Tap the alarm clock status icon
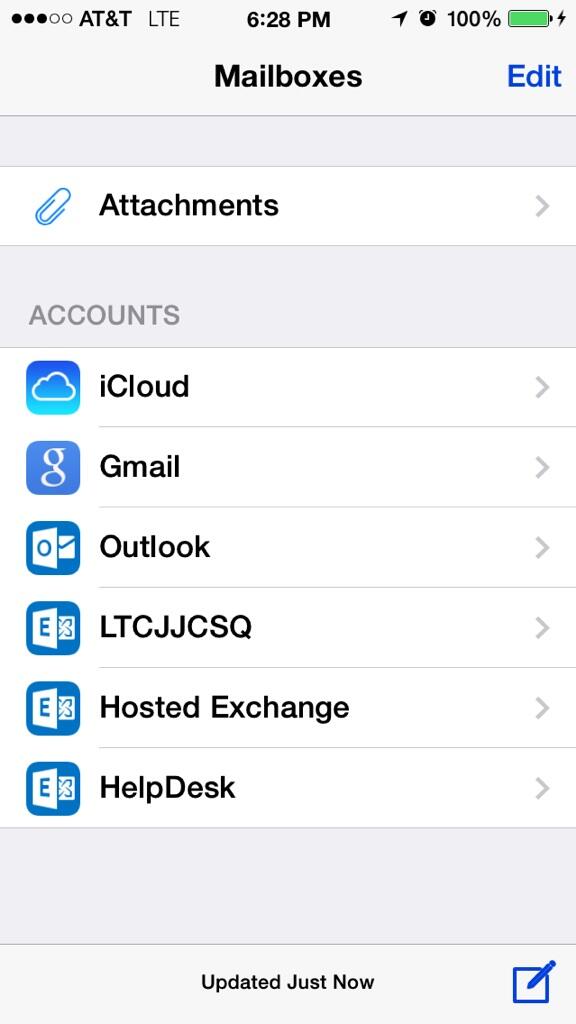 428,19
